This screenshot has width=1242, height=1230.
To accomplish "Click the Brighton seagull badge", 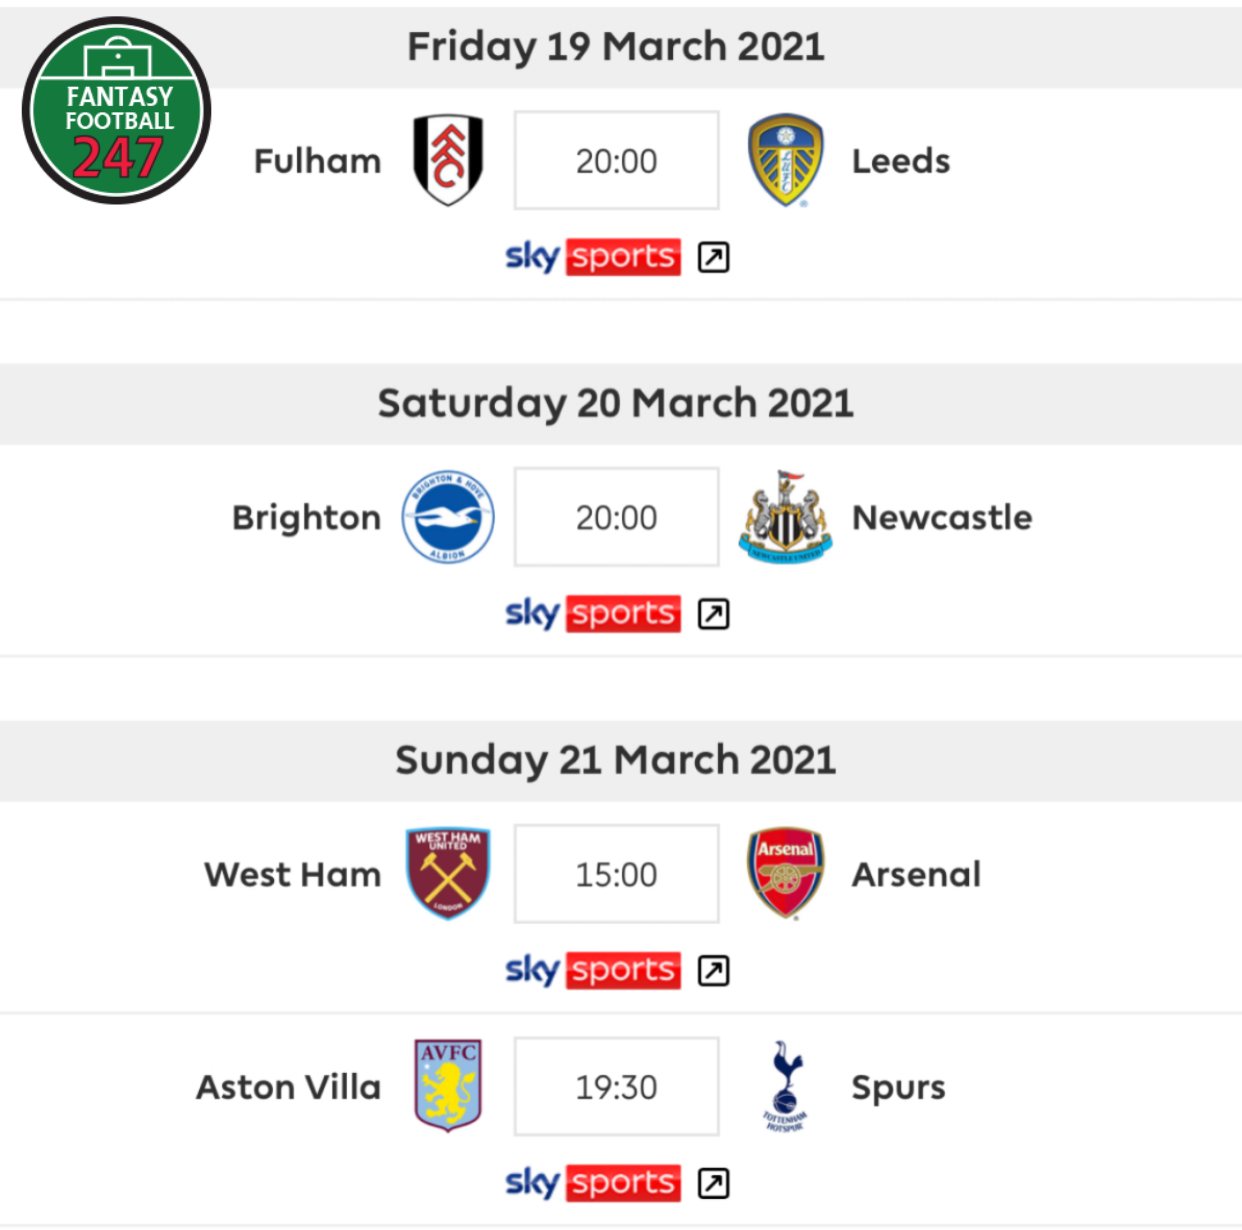I will (x=447, y=517).
